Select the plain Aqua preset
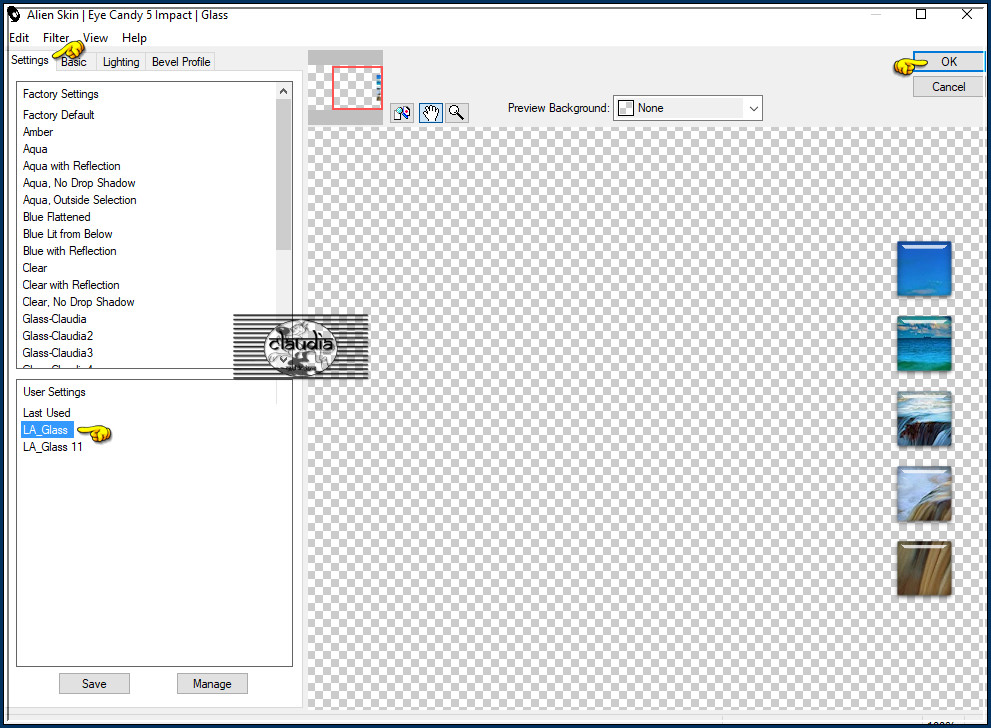The width and height of the screenshot is (991, 728). pos(35,149)
